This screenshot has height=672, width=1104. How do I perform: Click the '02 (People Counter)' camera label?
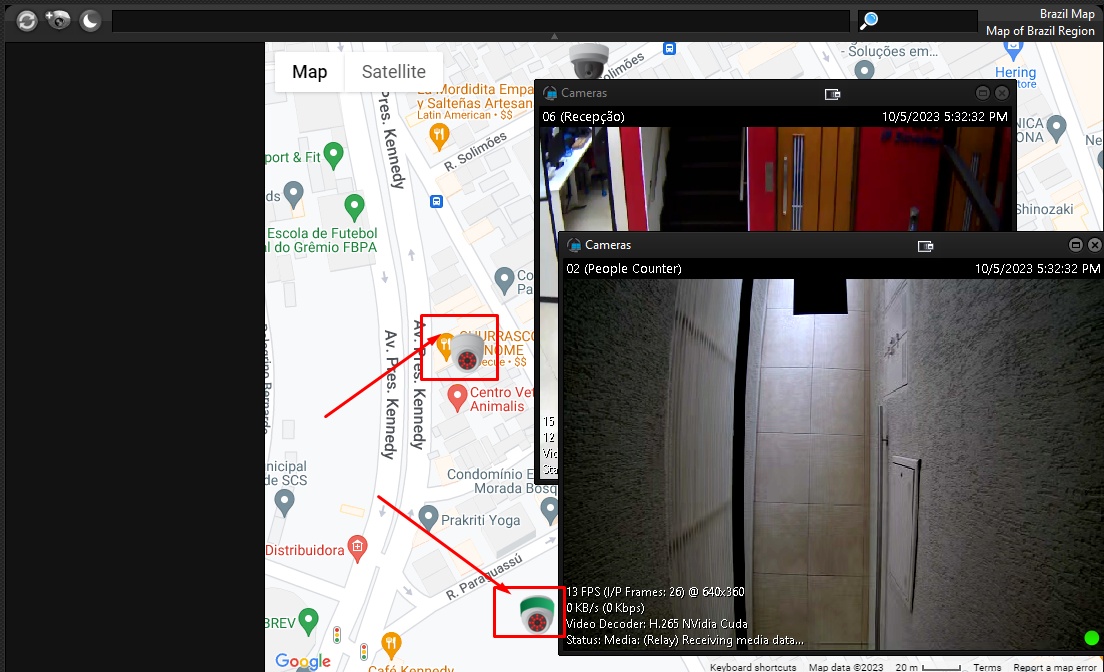point(624,268)
